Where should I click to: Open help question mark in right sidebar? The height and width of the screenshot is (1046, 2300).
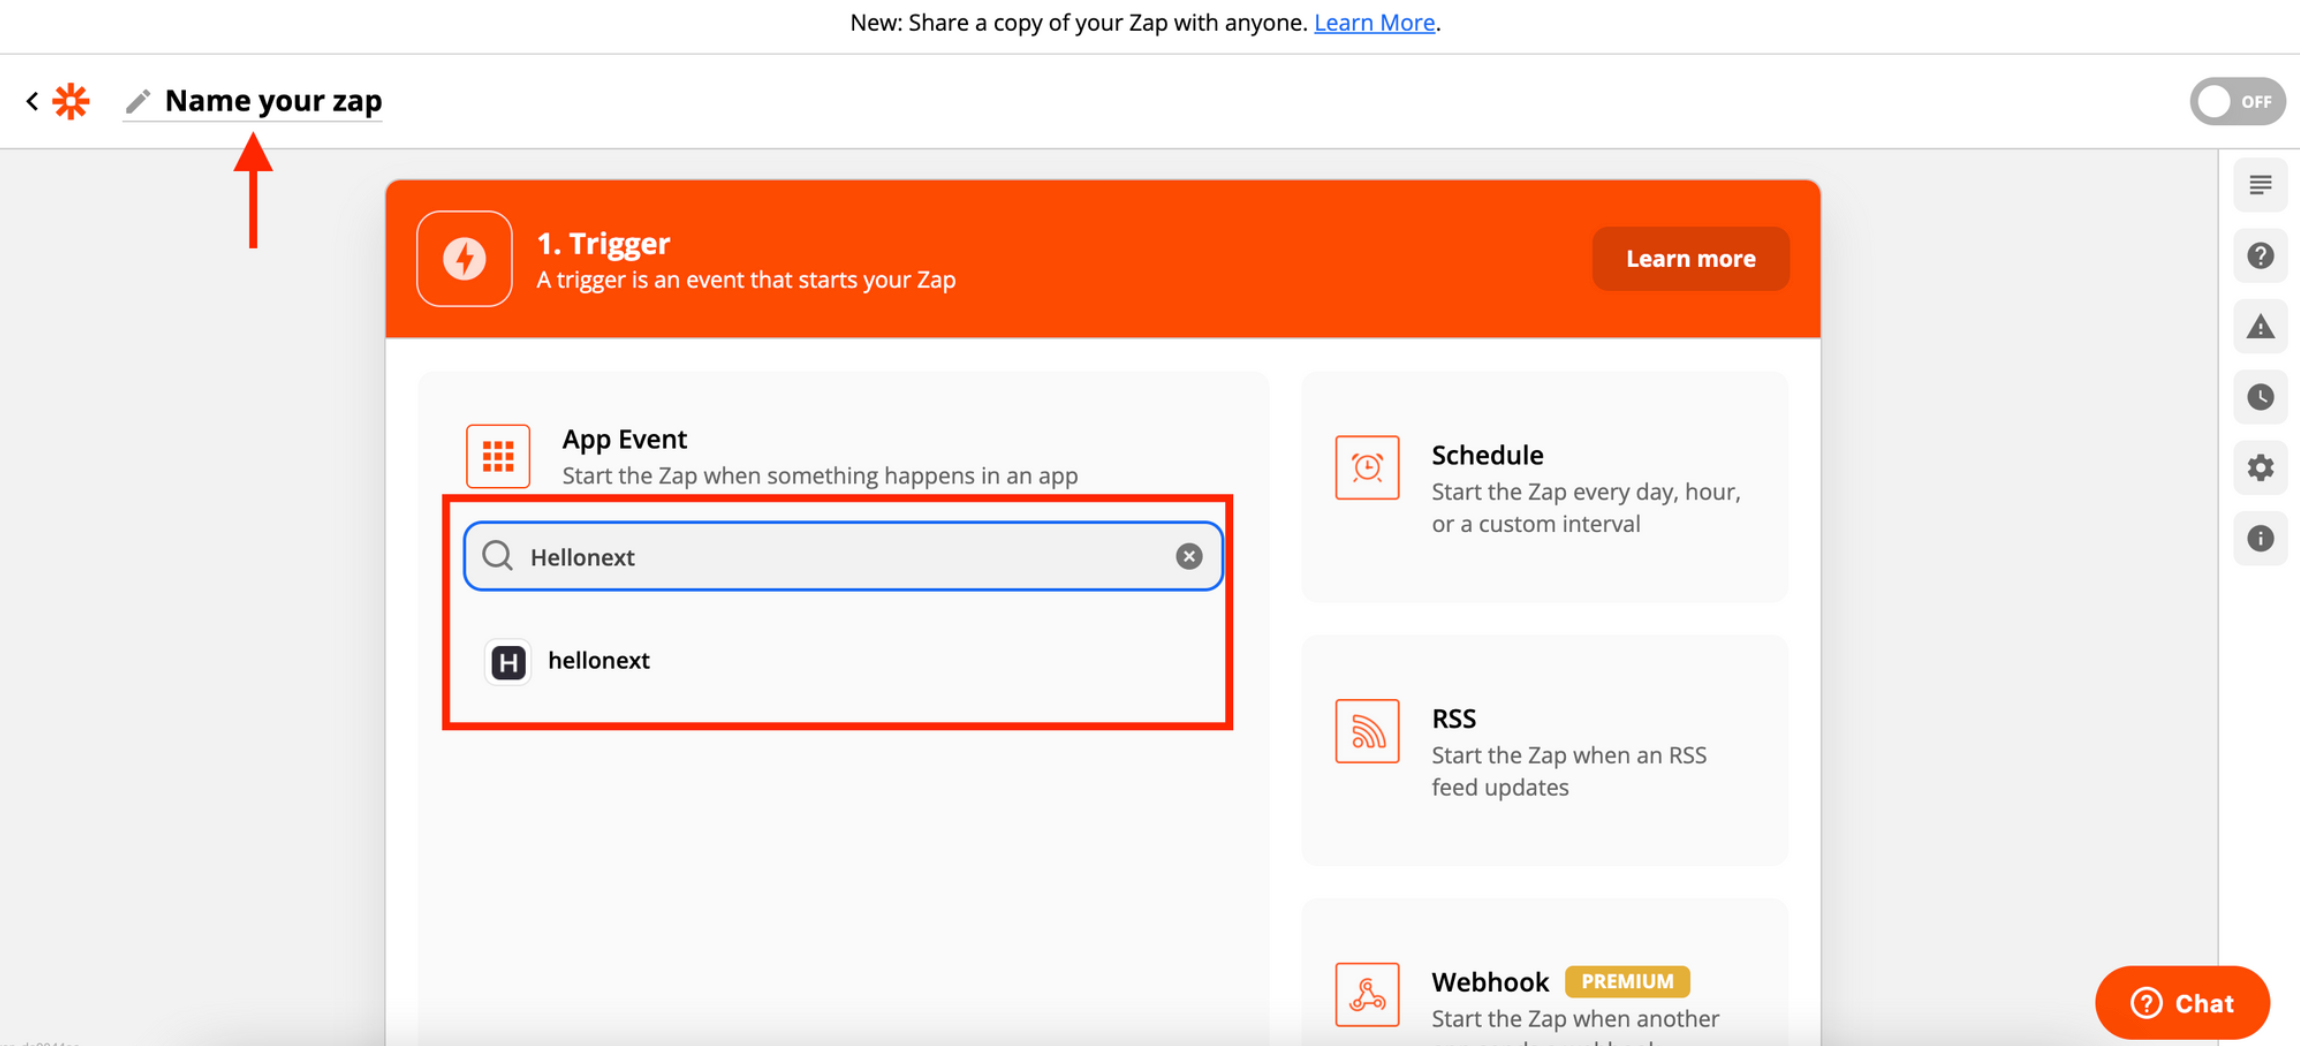pyautogui.click(x=2260, y=256)
